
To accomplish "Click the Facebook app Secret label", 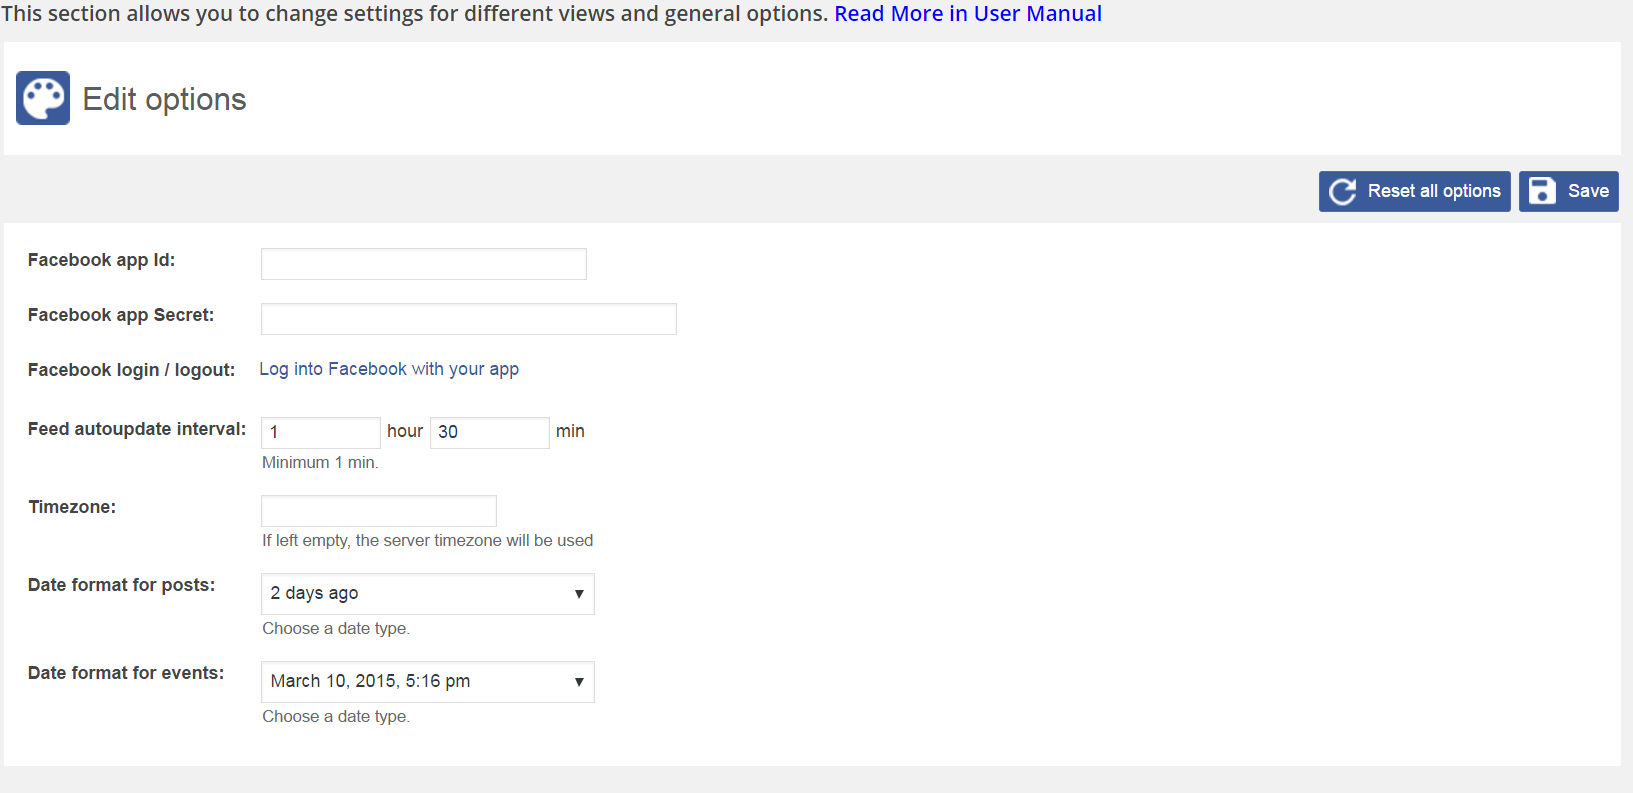I will [121, 315].
